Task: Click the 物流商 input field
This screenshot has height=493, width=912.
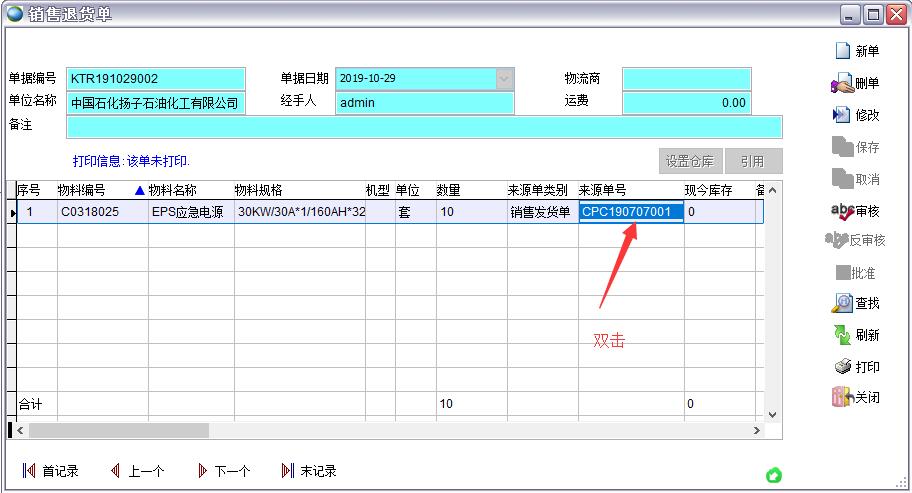Action: tap(686, 79)
